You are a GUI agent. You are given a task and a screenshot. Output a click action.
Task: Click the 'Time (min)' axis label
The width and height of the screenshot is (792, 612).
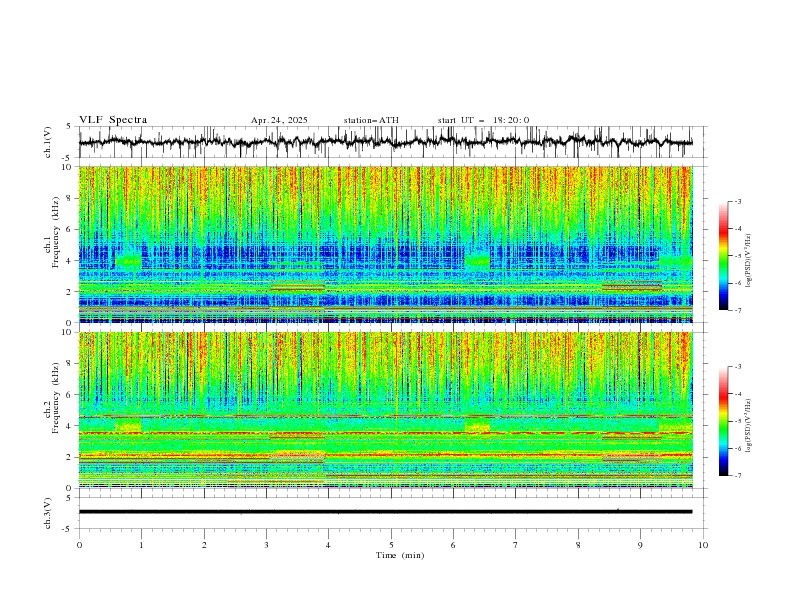(400, 555)
